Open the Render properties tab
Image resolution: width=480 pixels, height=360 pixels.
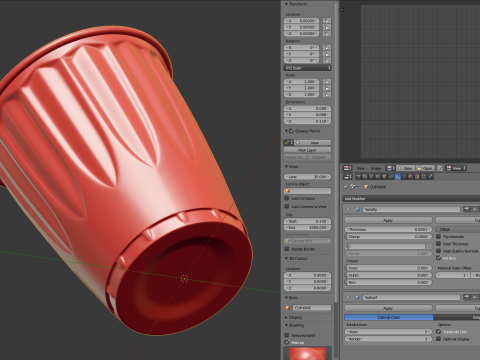click(358, 176)
